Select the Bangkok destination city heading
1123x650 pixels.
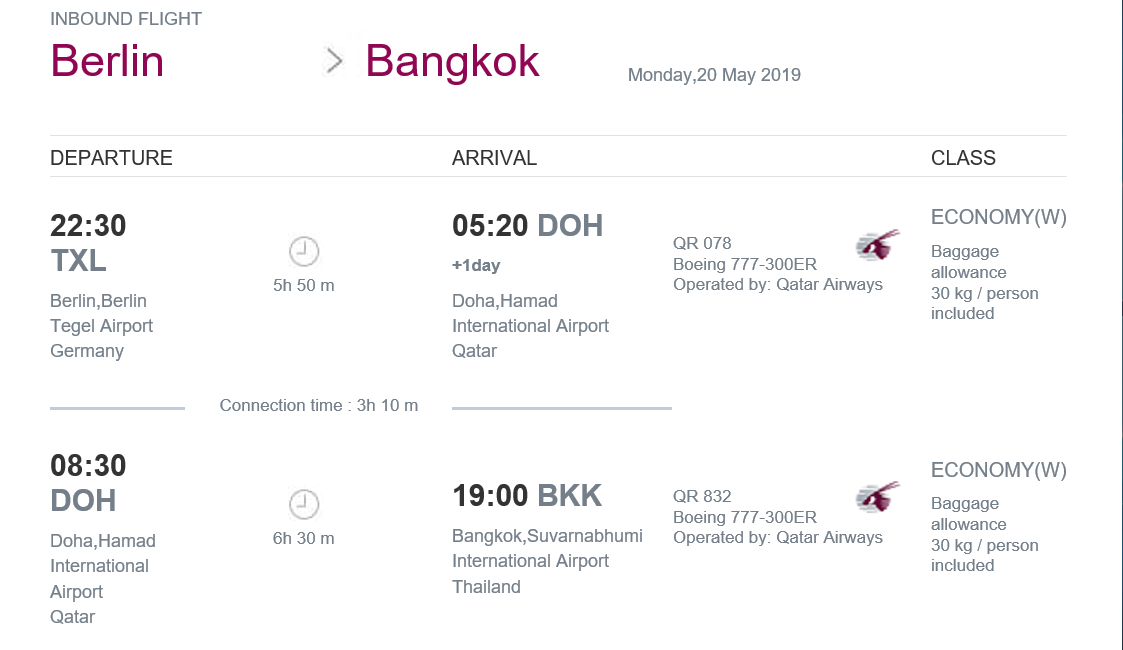point(452,61)
